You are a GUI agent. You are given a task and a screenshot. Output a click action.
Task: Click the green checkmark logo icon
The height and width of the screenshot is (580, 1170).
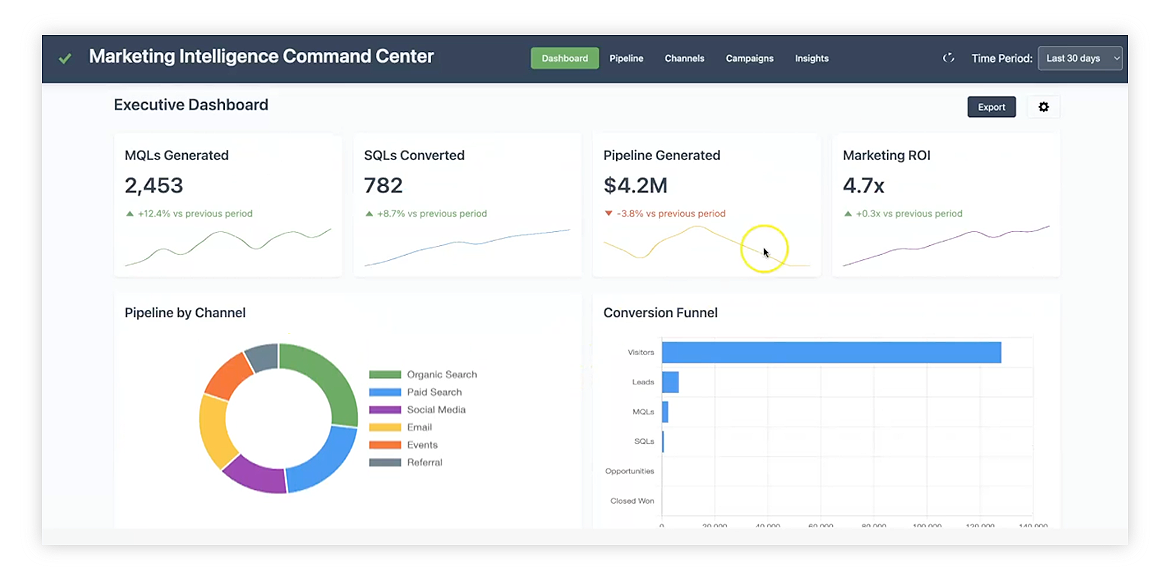(65, 59)
